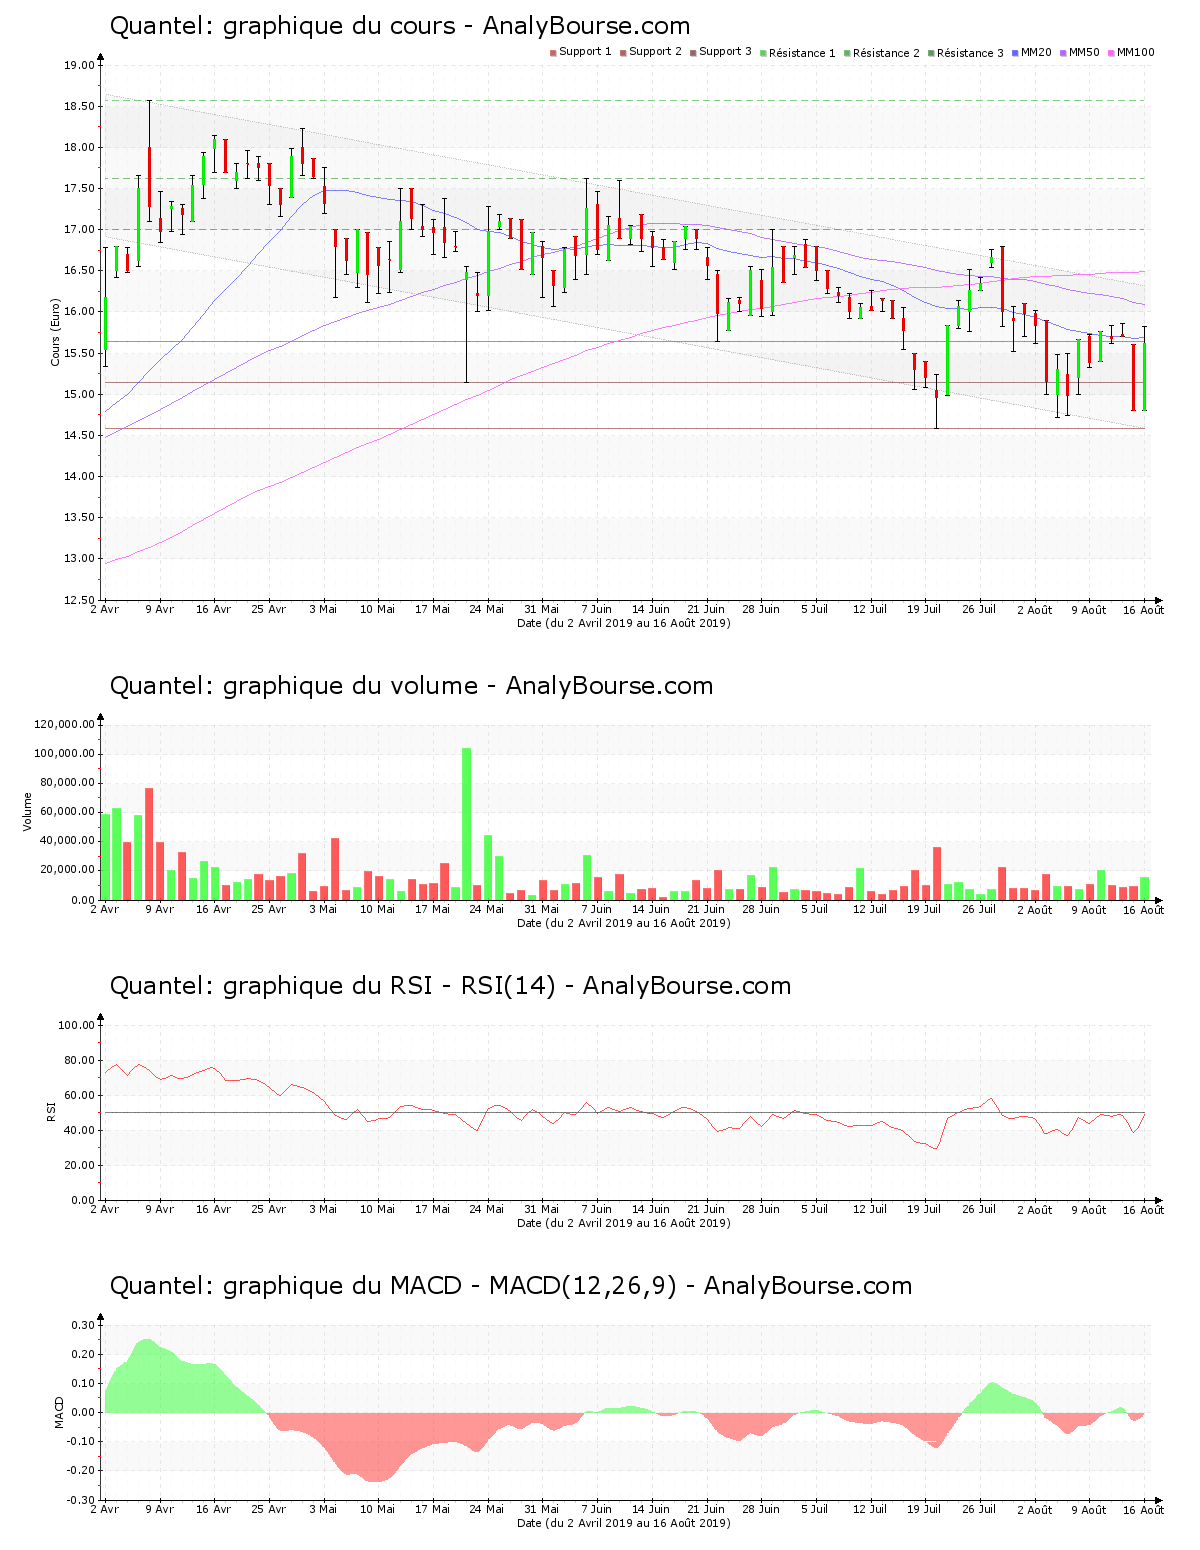Click the -0.20 MACD axis value

(82, 1471)
